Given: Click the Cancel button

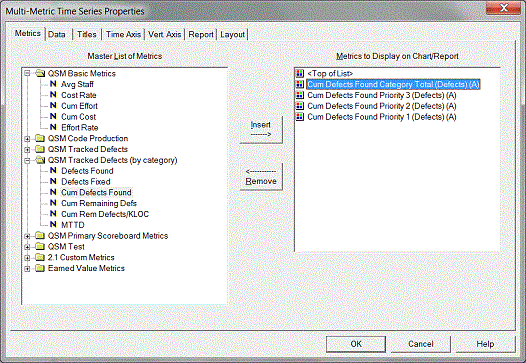Looking at the screenshot, I should pyautogui.click(x=421, y=344).
